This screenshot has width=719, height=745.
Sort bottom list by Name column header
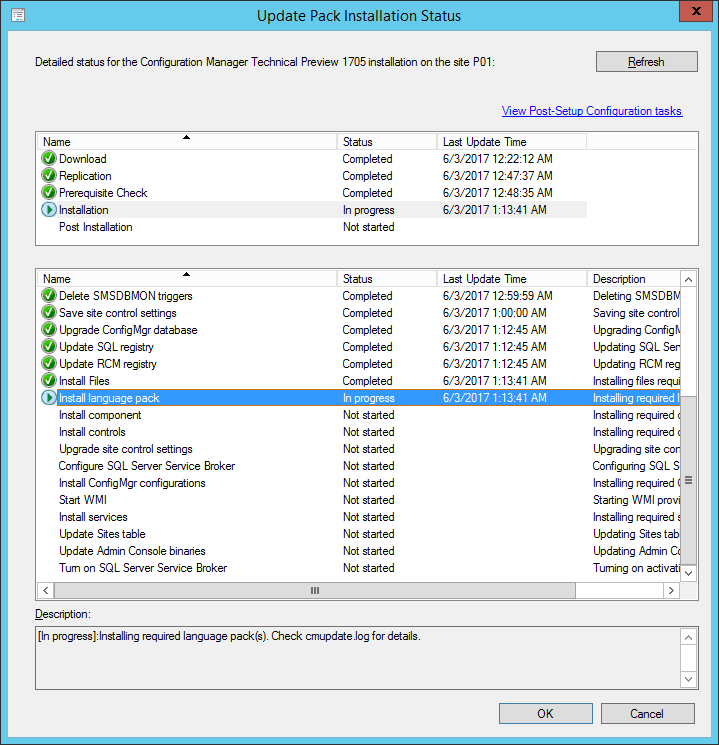tap(187, 278)
